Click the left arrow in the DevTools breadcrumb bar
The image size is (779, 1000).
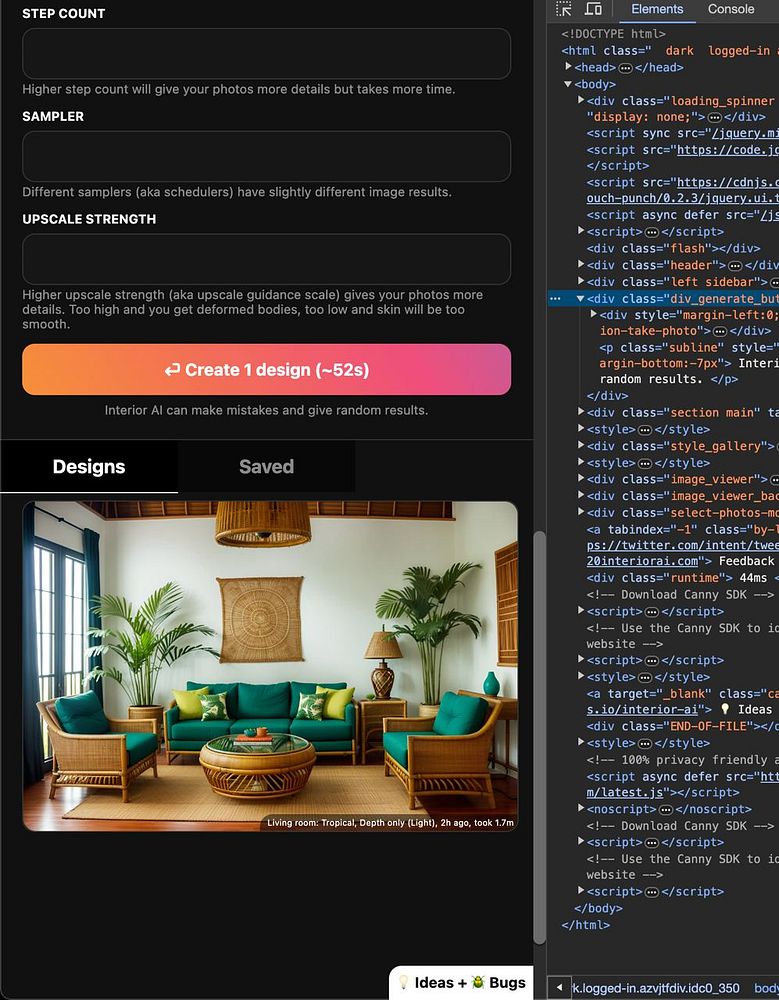pyautogui.click(x=559, y=988)
